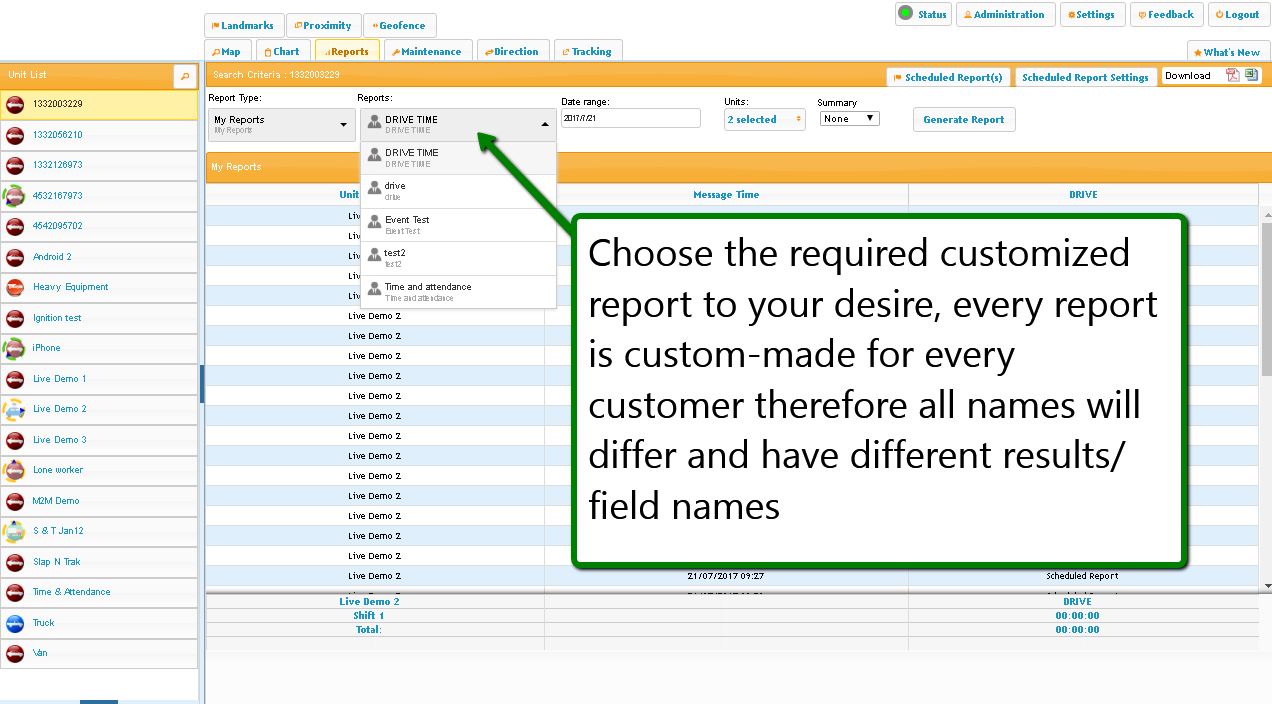Switch to the Tracking tab
The height and width of the screenshot is (704, 1272).
[x=587, y=52]
